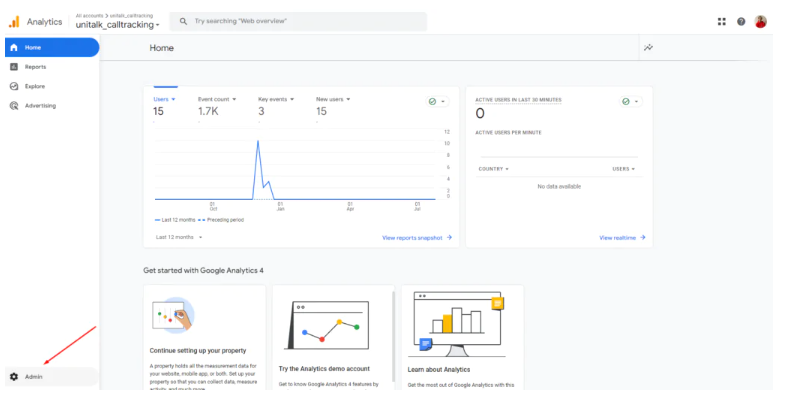The image size is (785, 405).
Task: Open the View reports snapshot link
Action: (x=417, y=238)
